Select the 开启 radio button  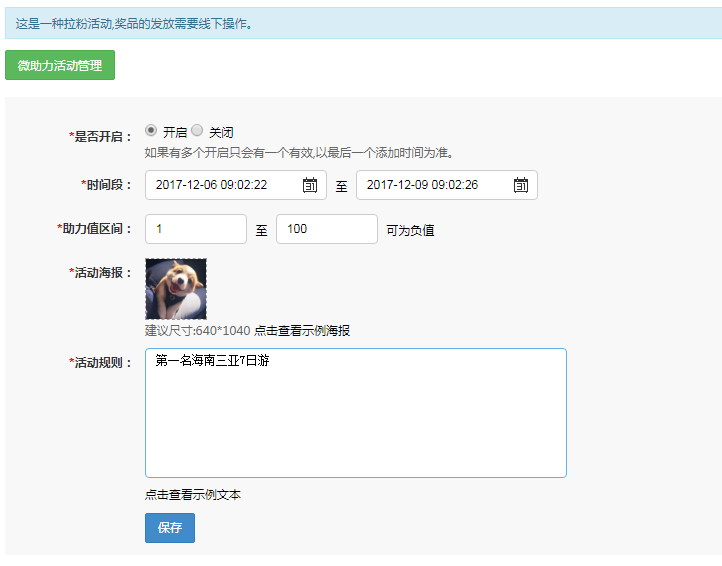(x=151, y=130)
